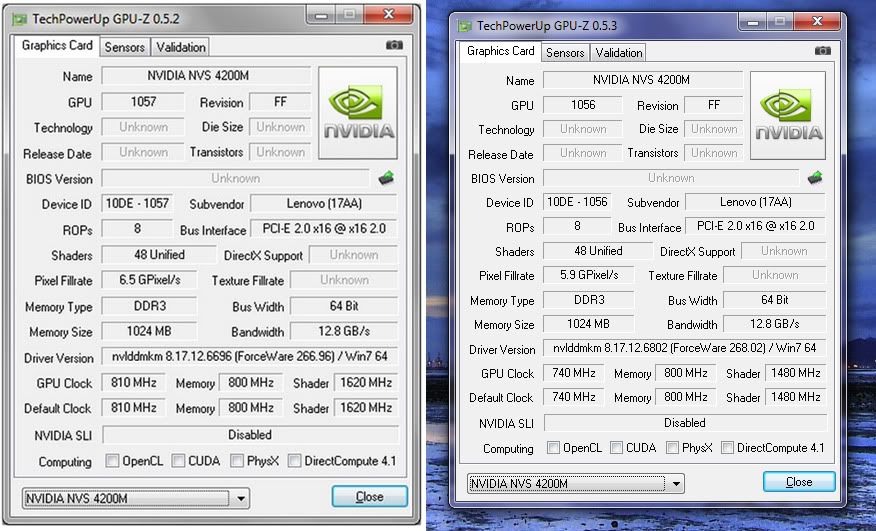Open Graphics Card tab in GPU-Z 0.5.3
Image resolution: width=876 pixels, height=531 pixels.
(x=501, y=51)
